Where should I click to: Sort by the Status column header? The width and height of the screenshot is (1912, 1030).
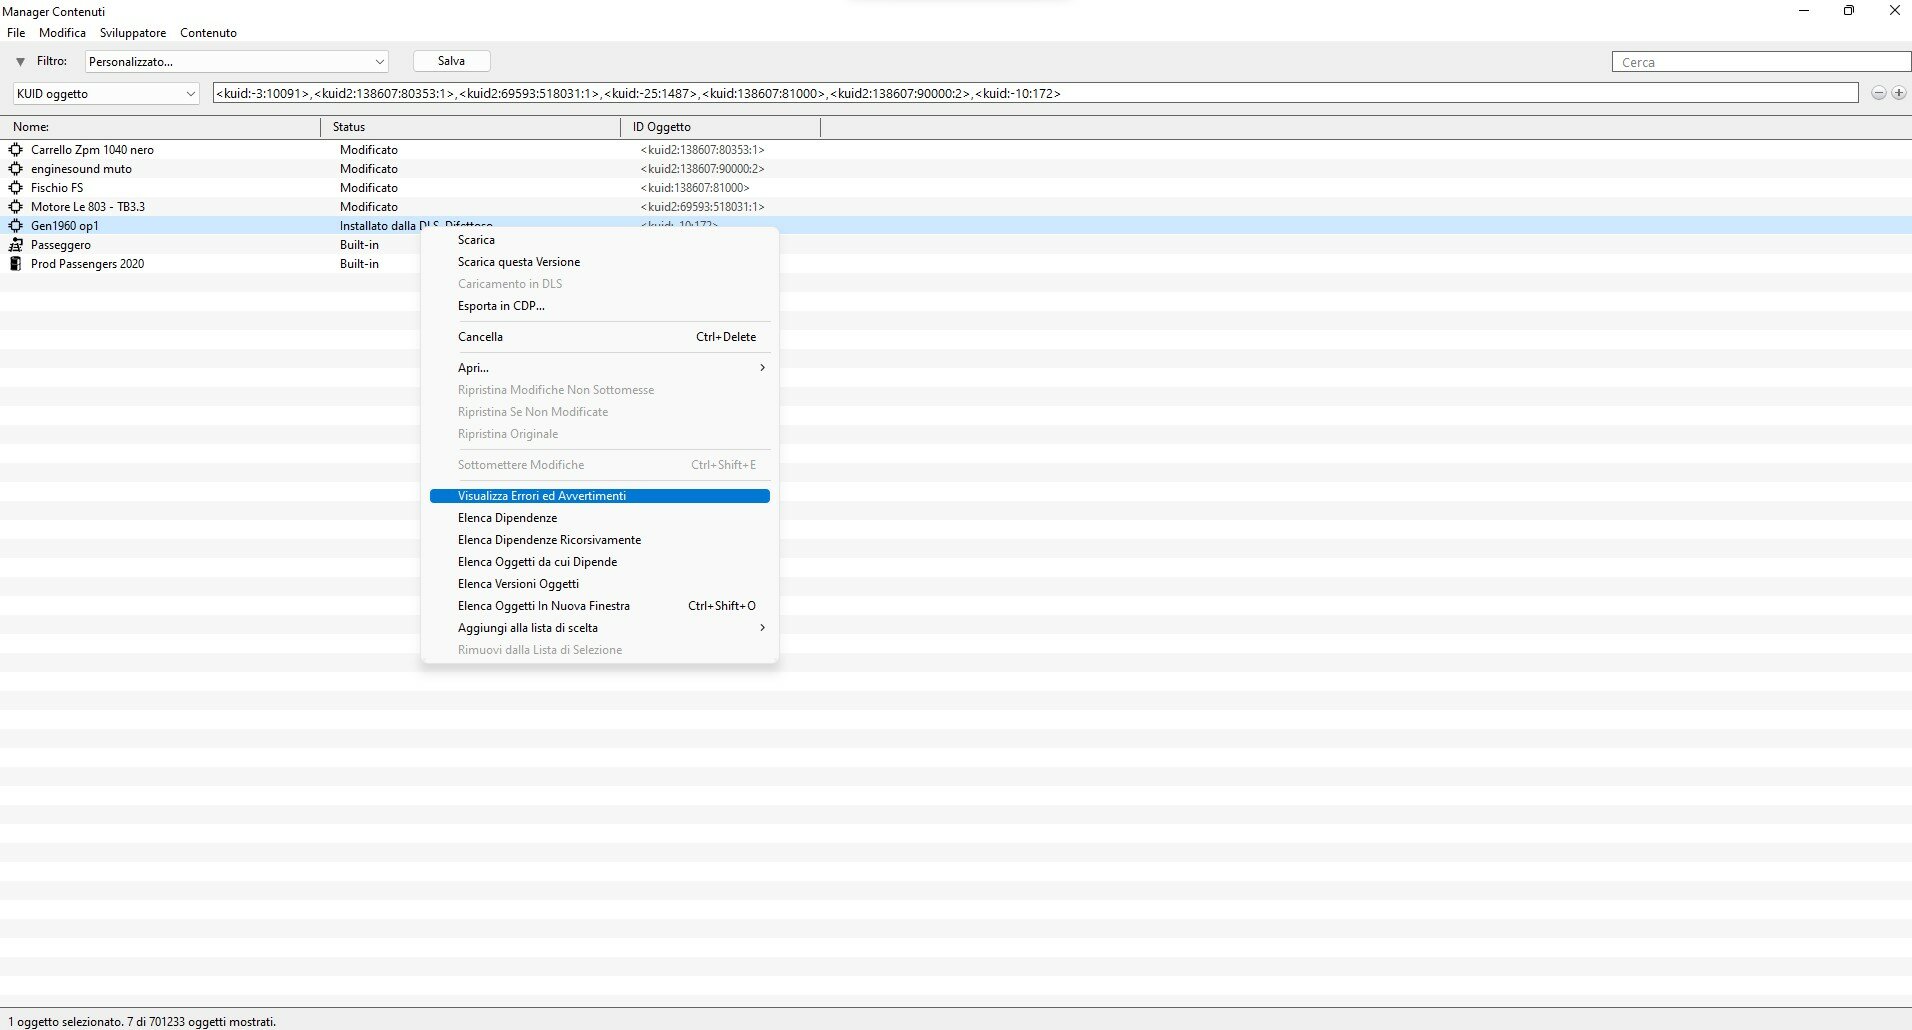470,127
